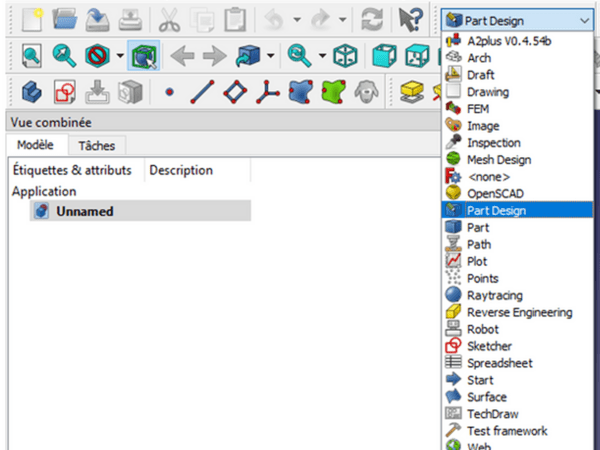Viewport: 600px width, 450px height.
Task: Click the Refresh recompute icon
Action: pos(372,19)
